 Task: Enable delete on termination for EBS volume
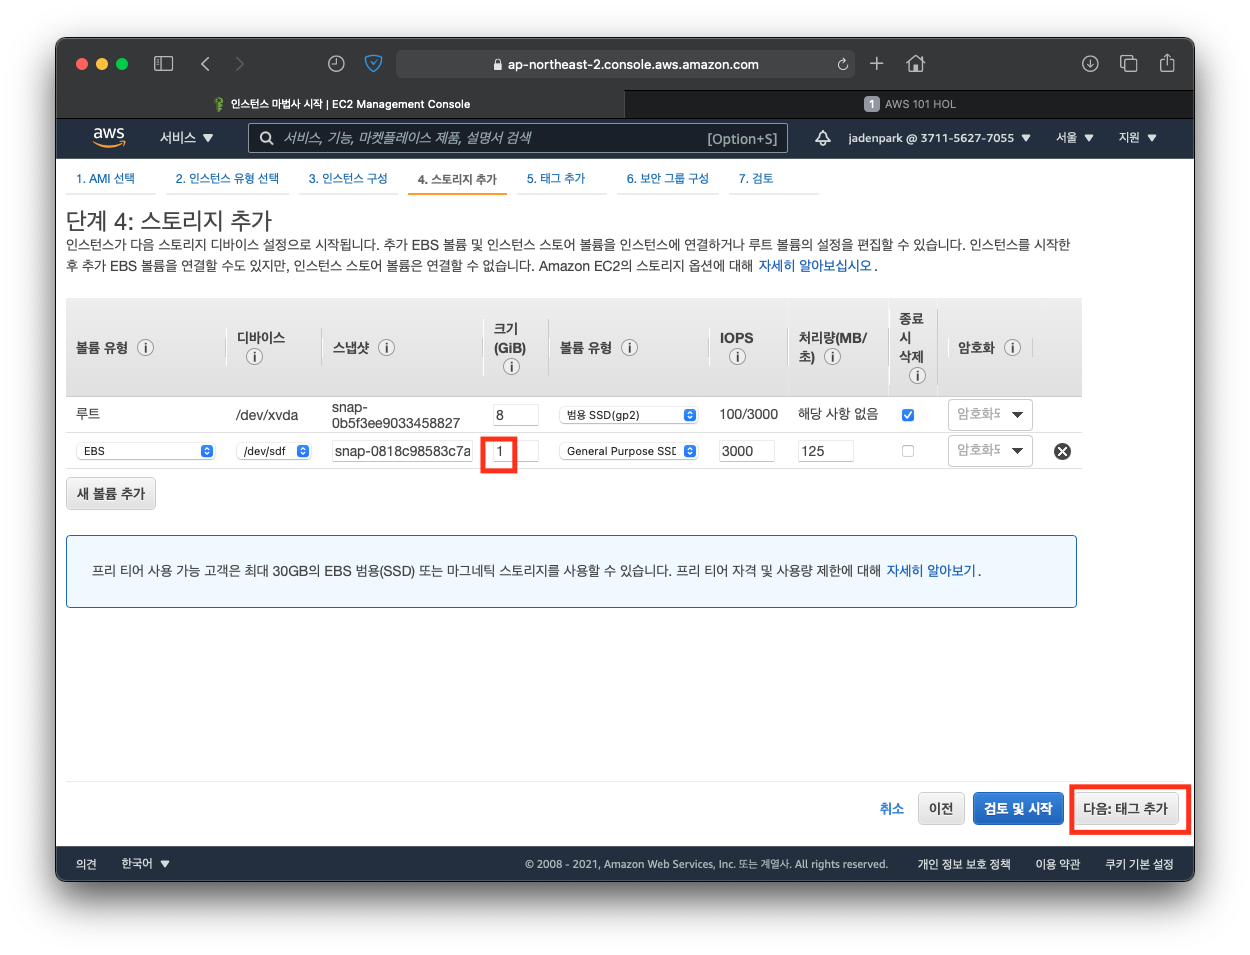click(908, 451)
